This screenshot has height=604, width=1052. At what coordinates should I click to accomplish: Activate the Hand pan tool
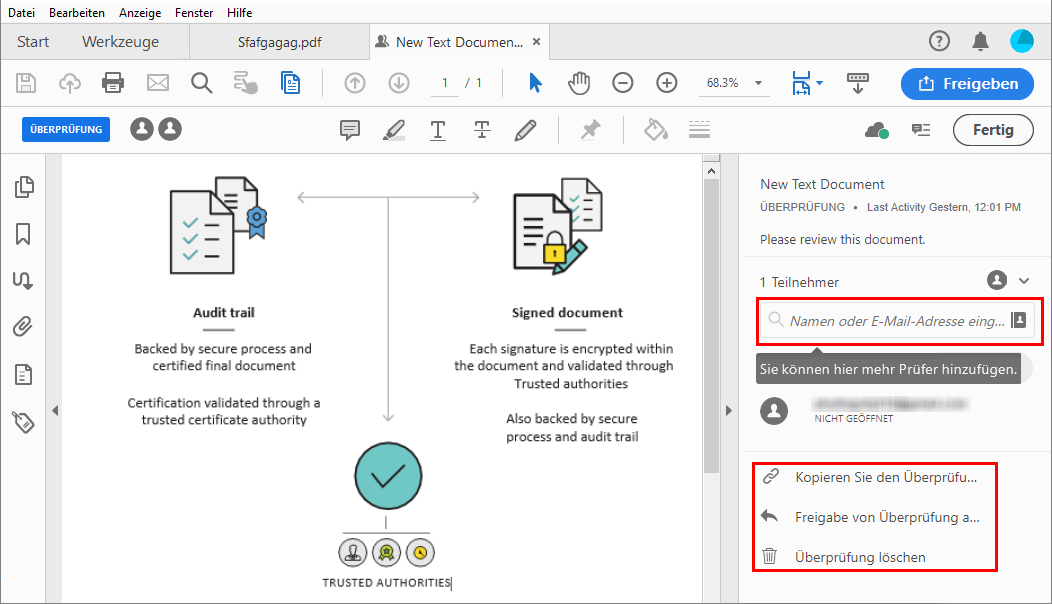(579, 83)
